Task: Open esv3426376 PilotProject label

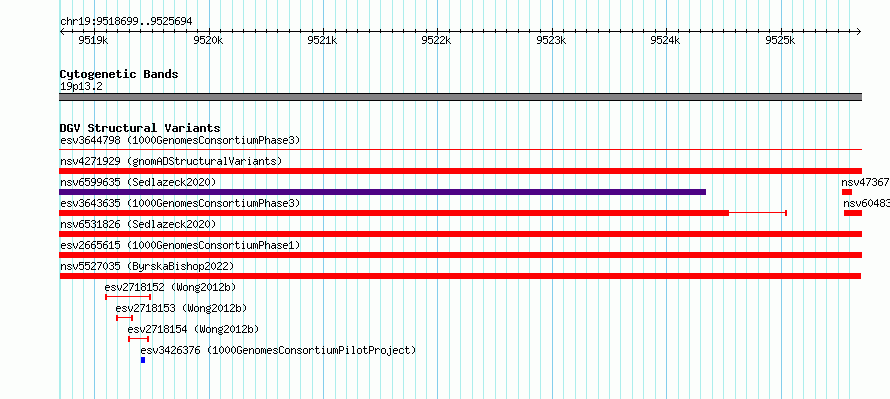Action: (x=278, y=350)
